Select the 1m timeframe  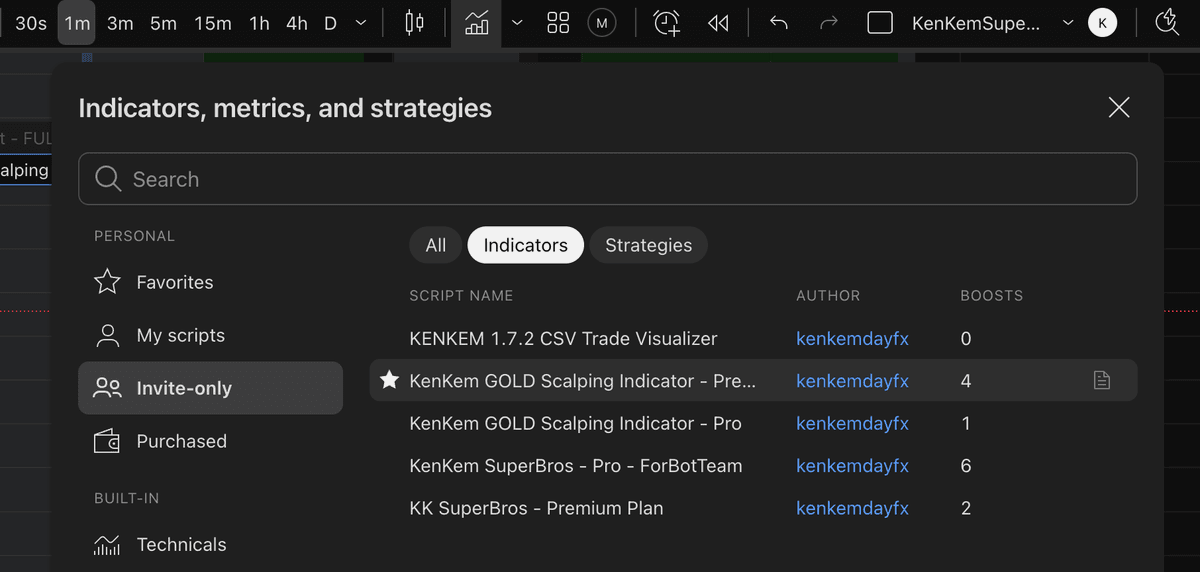coord(76,23)
